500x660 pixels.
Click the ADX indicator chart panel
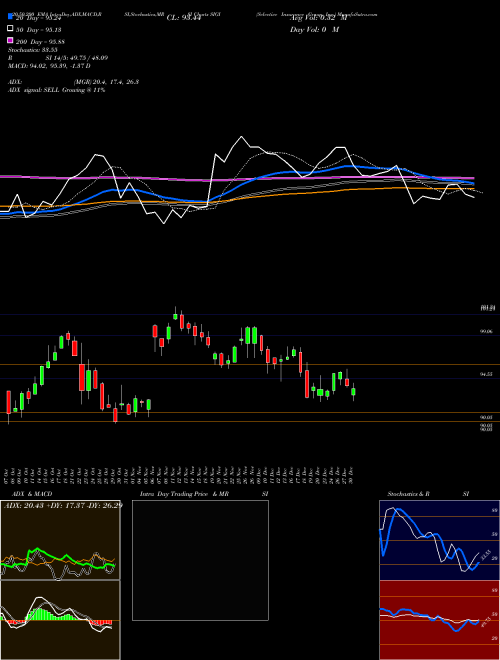pyautogui.click(x=60, y=540)
